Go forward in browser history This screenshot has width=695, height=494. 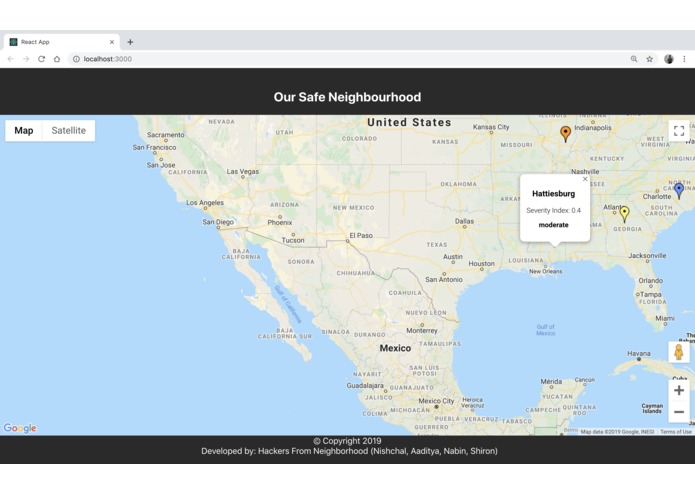coord(26,59)
